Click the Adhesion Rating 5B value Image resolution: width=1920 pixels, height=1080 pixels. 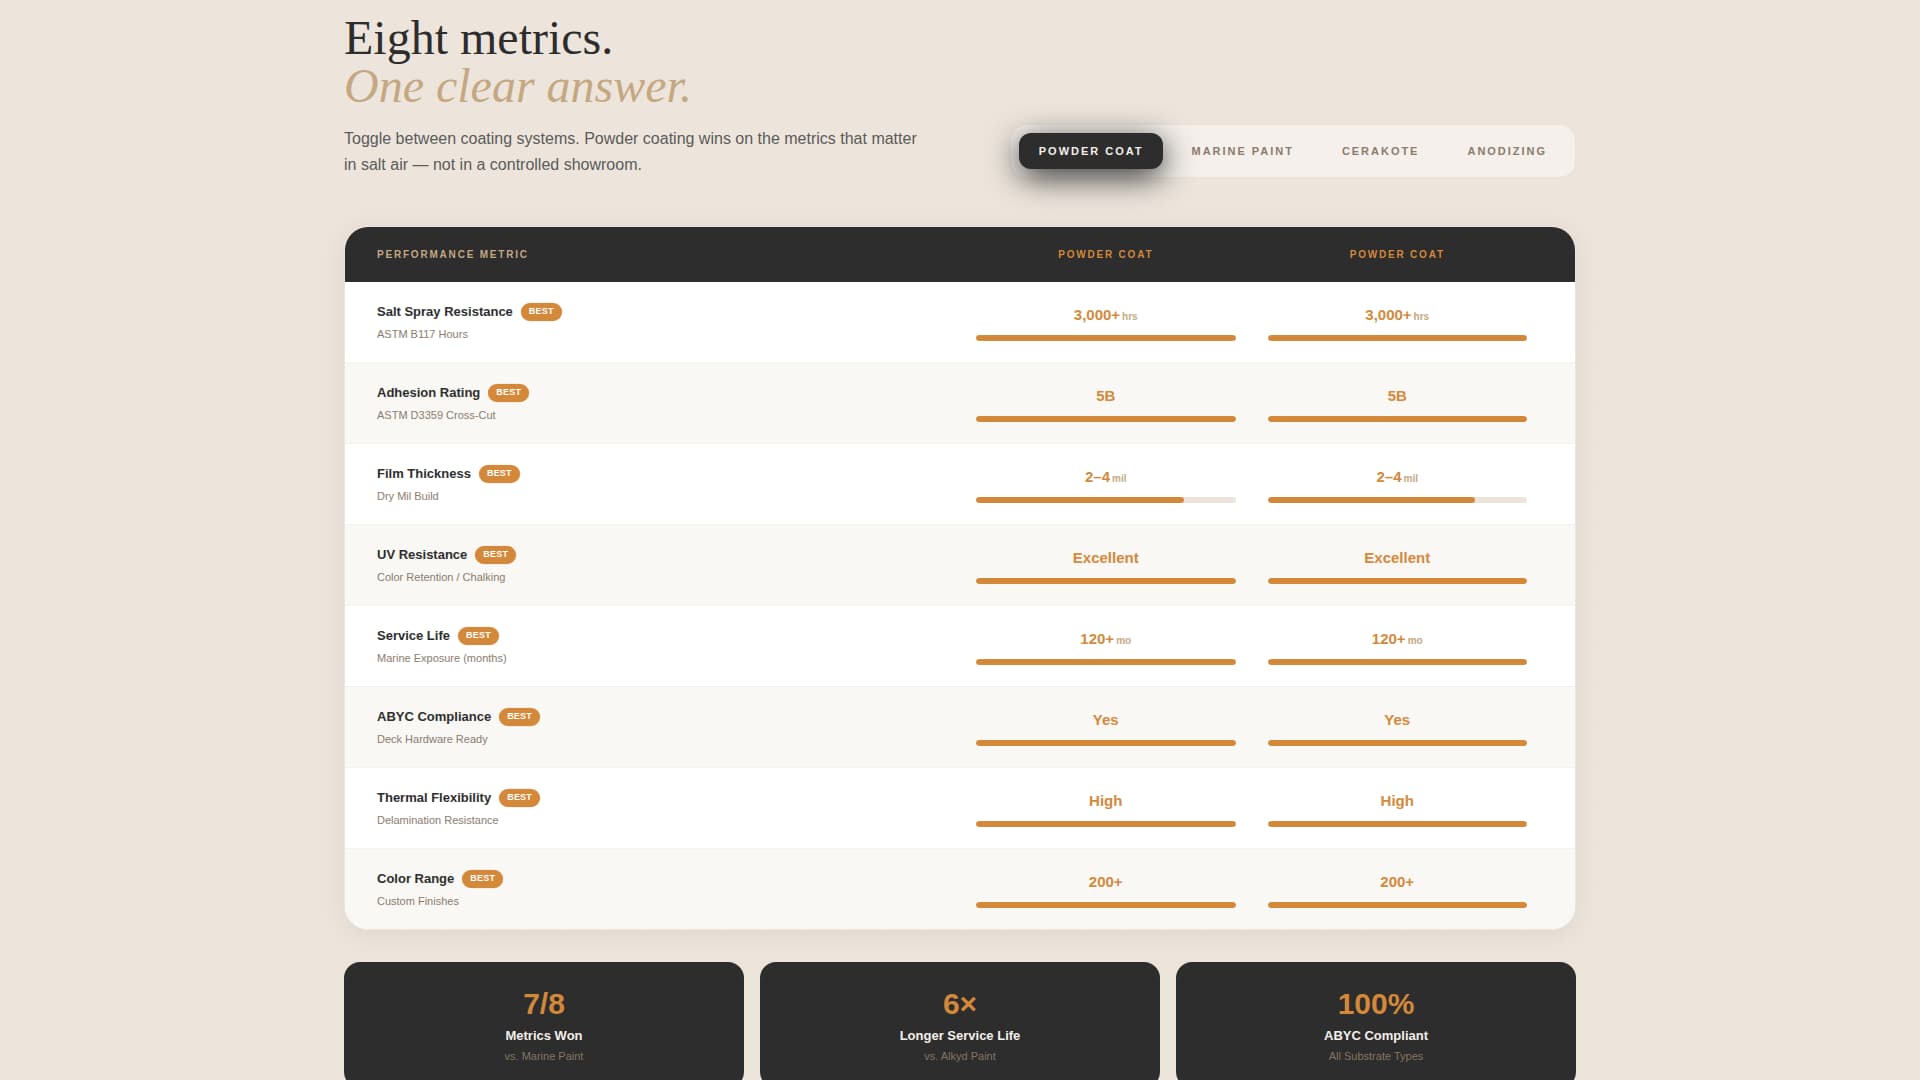pos(1105,396)
